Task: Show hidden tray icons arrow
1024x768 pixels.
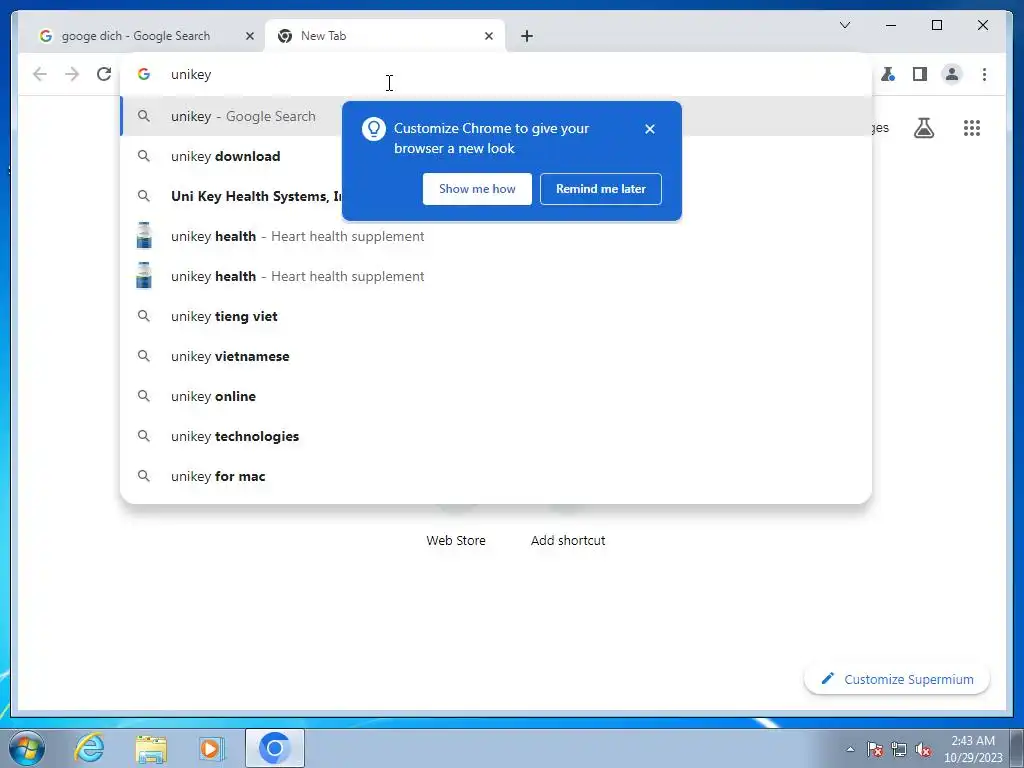Action: (x=850, y=749)
